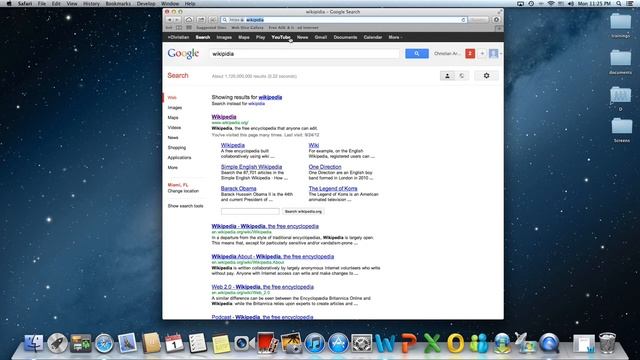Open yellow Notes icon in the Dock

(x=221, y=344)
